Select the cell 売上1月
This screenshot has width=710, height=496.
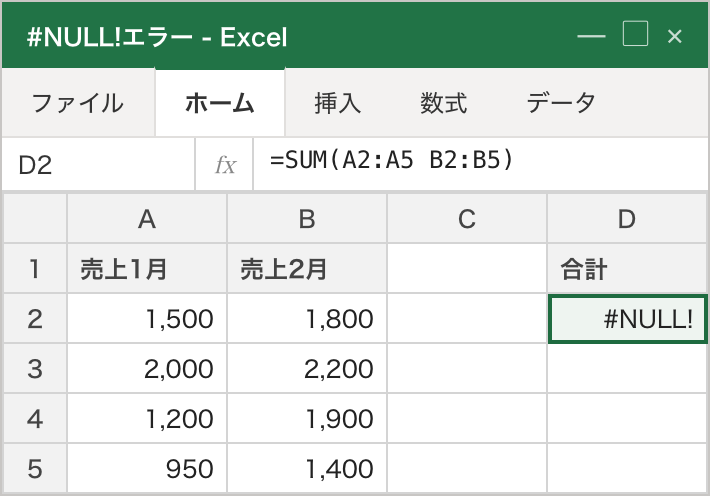click(147, 269)
